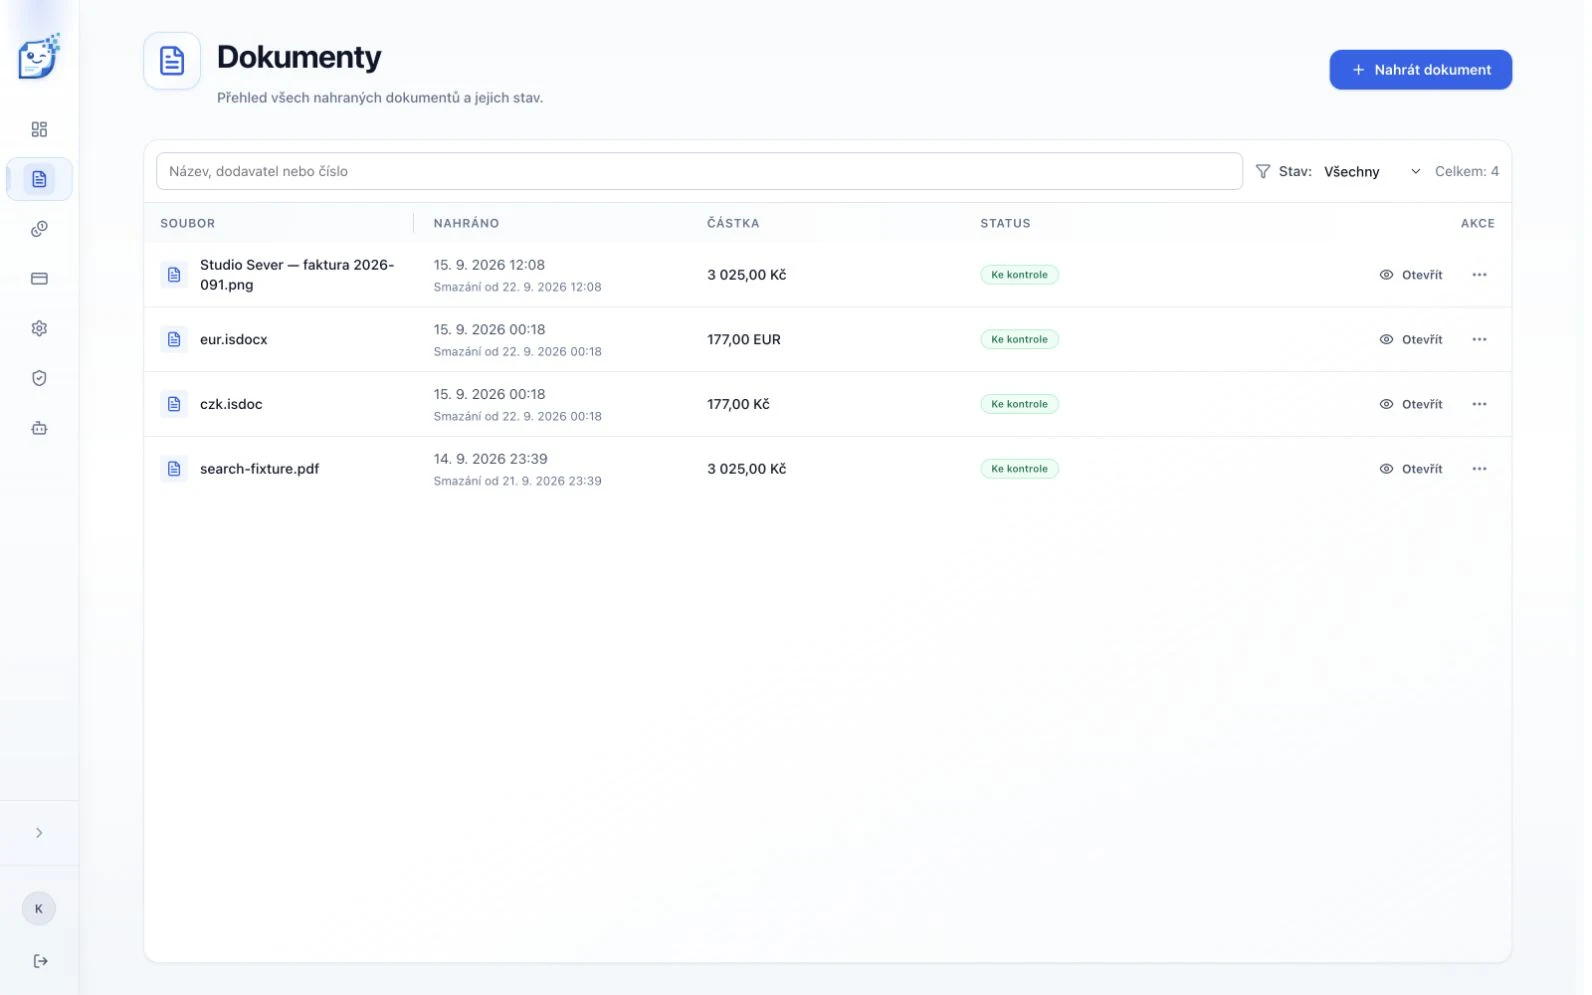Image resolution: width=1592 pixels, height=995 pixels.
Task: Expand the sidebar with the chevron arrow
Action: pos(39,833)
